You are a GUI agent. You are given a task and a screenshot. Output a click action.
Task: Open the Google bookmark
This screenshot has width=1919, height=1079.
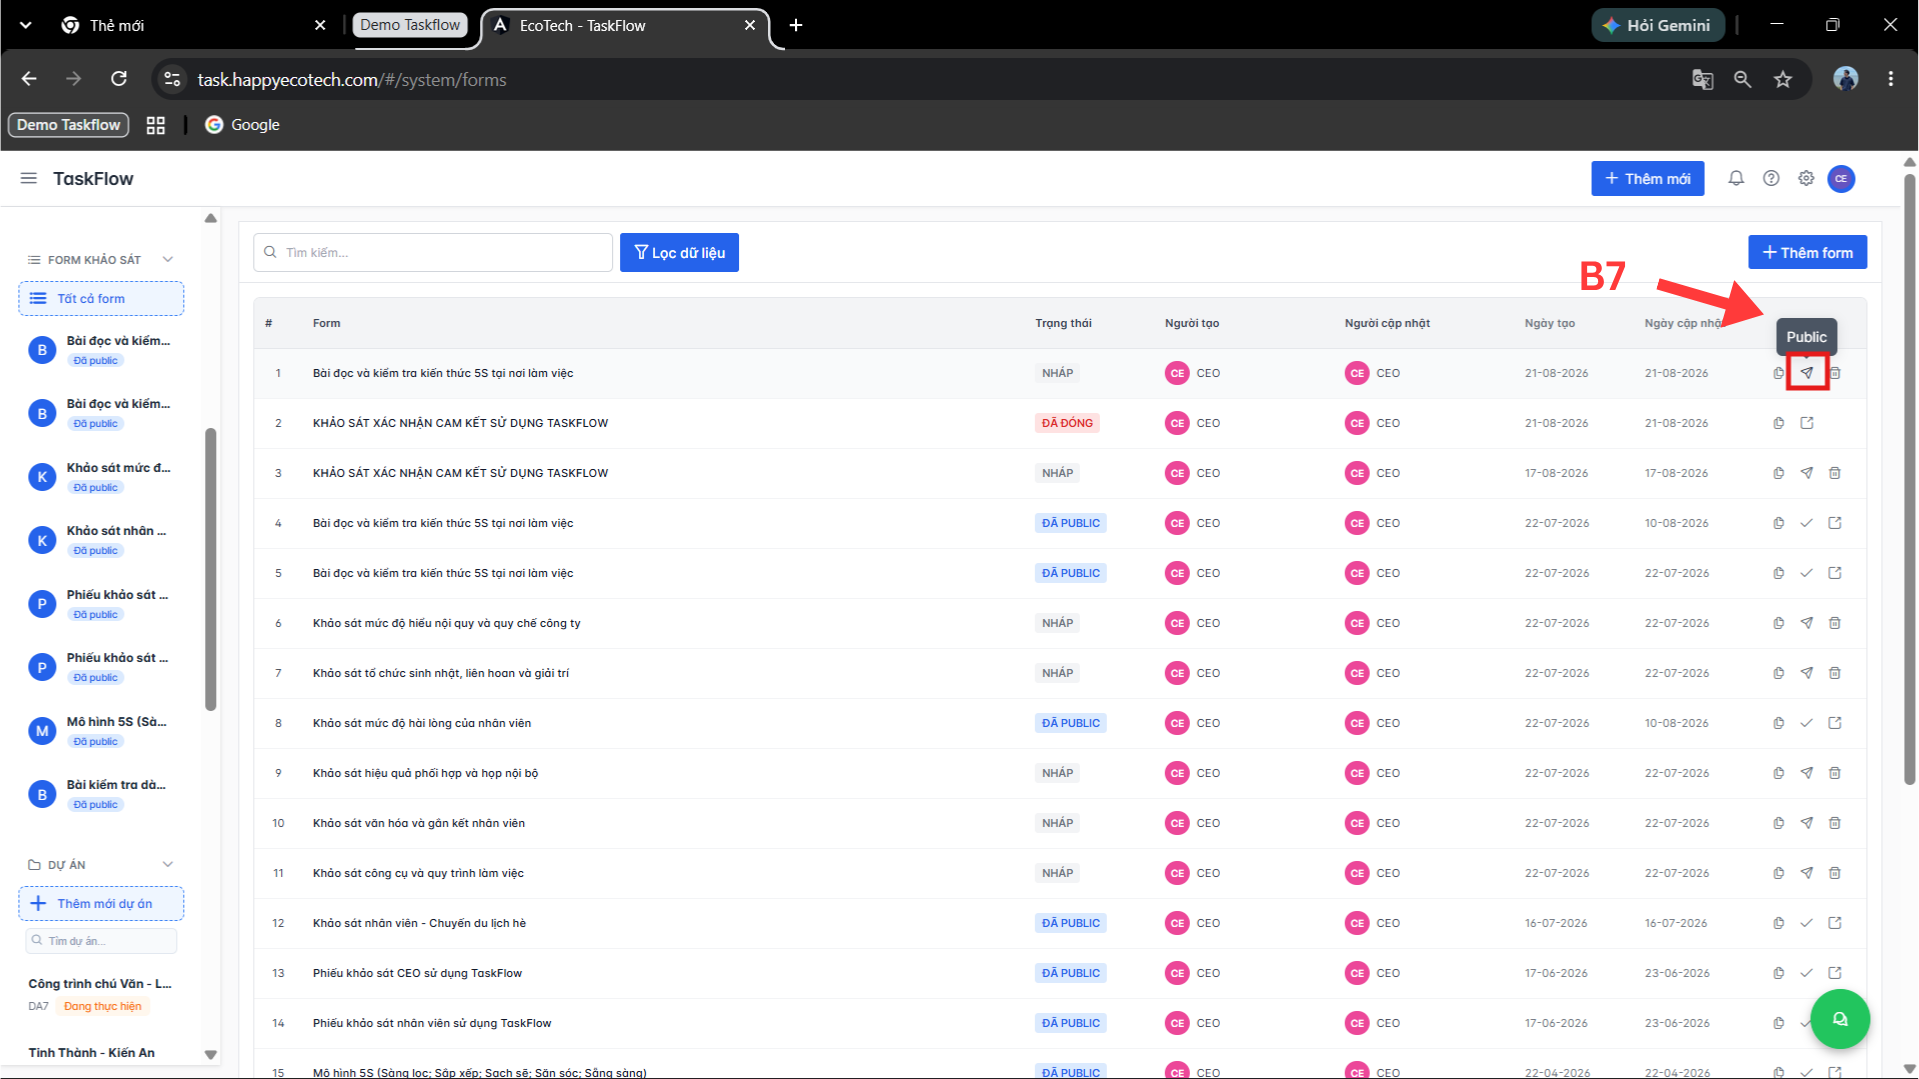click(242, 125)
